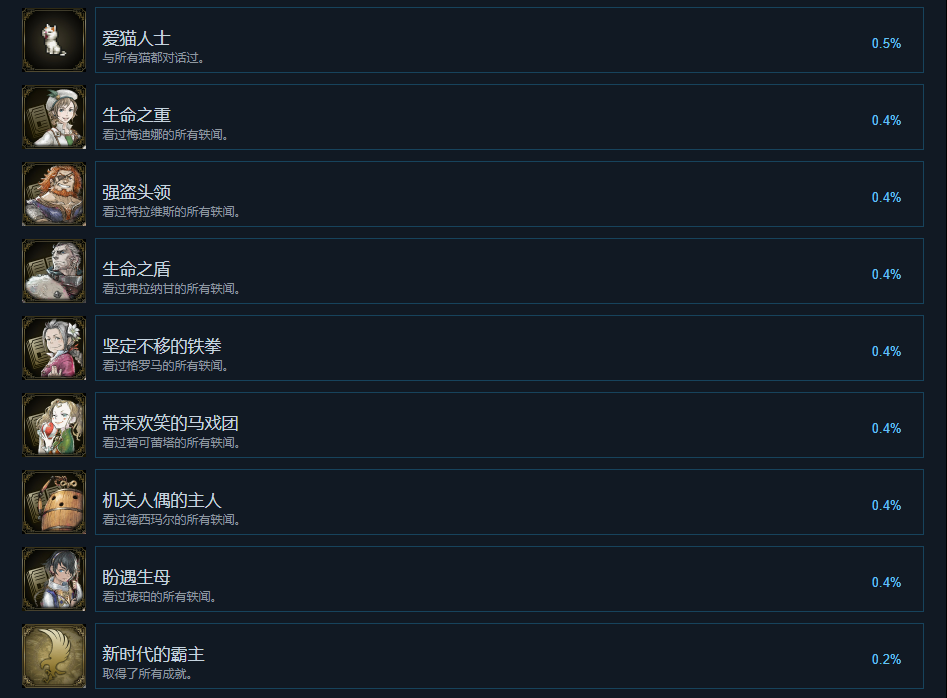
Task: Click the 坚定不移的铁拳 character icon
Action: [54, 348]
